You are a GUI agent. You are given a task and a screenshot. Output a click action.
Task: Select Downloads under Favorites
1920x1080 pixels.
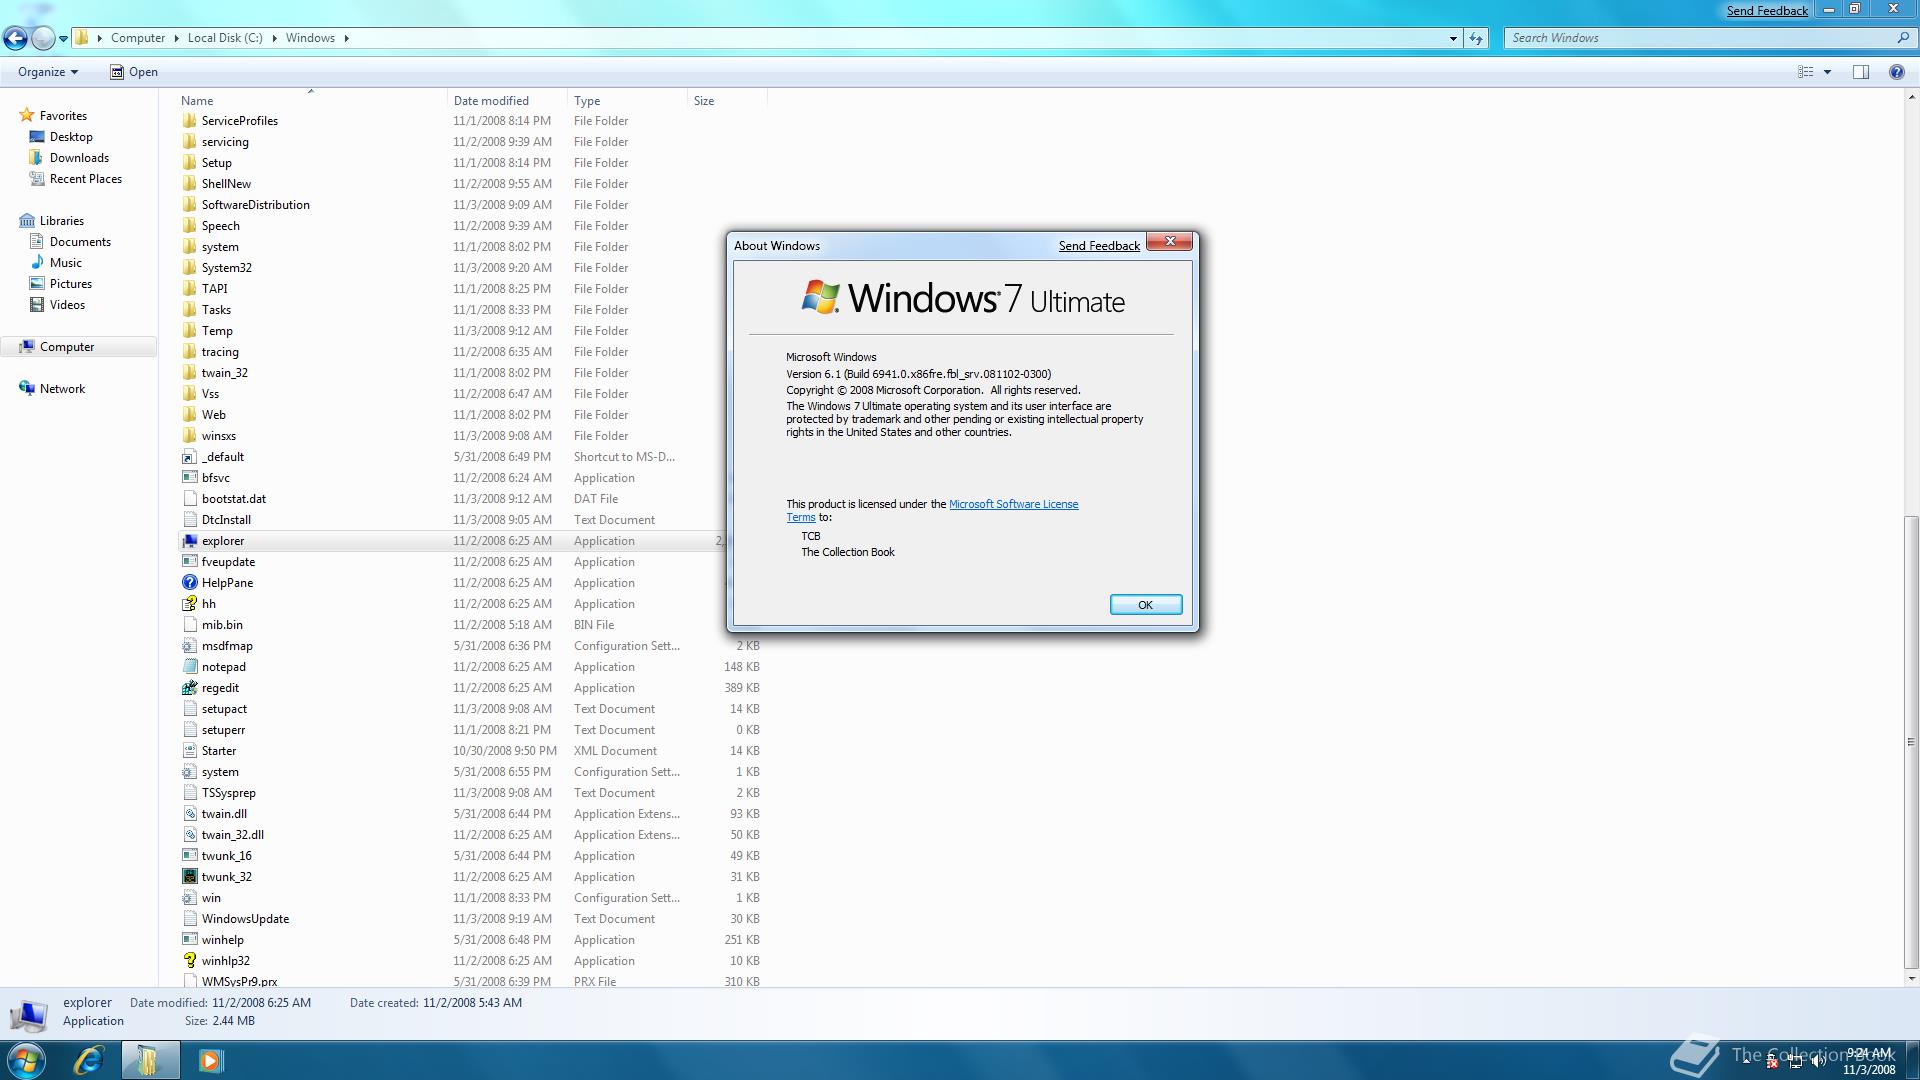click(x=79, y=158)
